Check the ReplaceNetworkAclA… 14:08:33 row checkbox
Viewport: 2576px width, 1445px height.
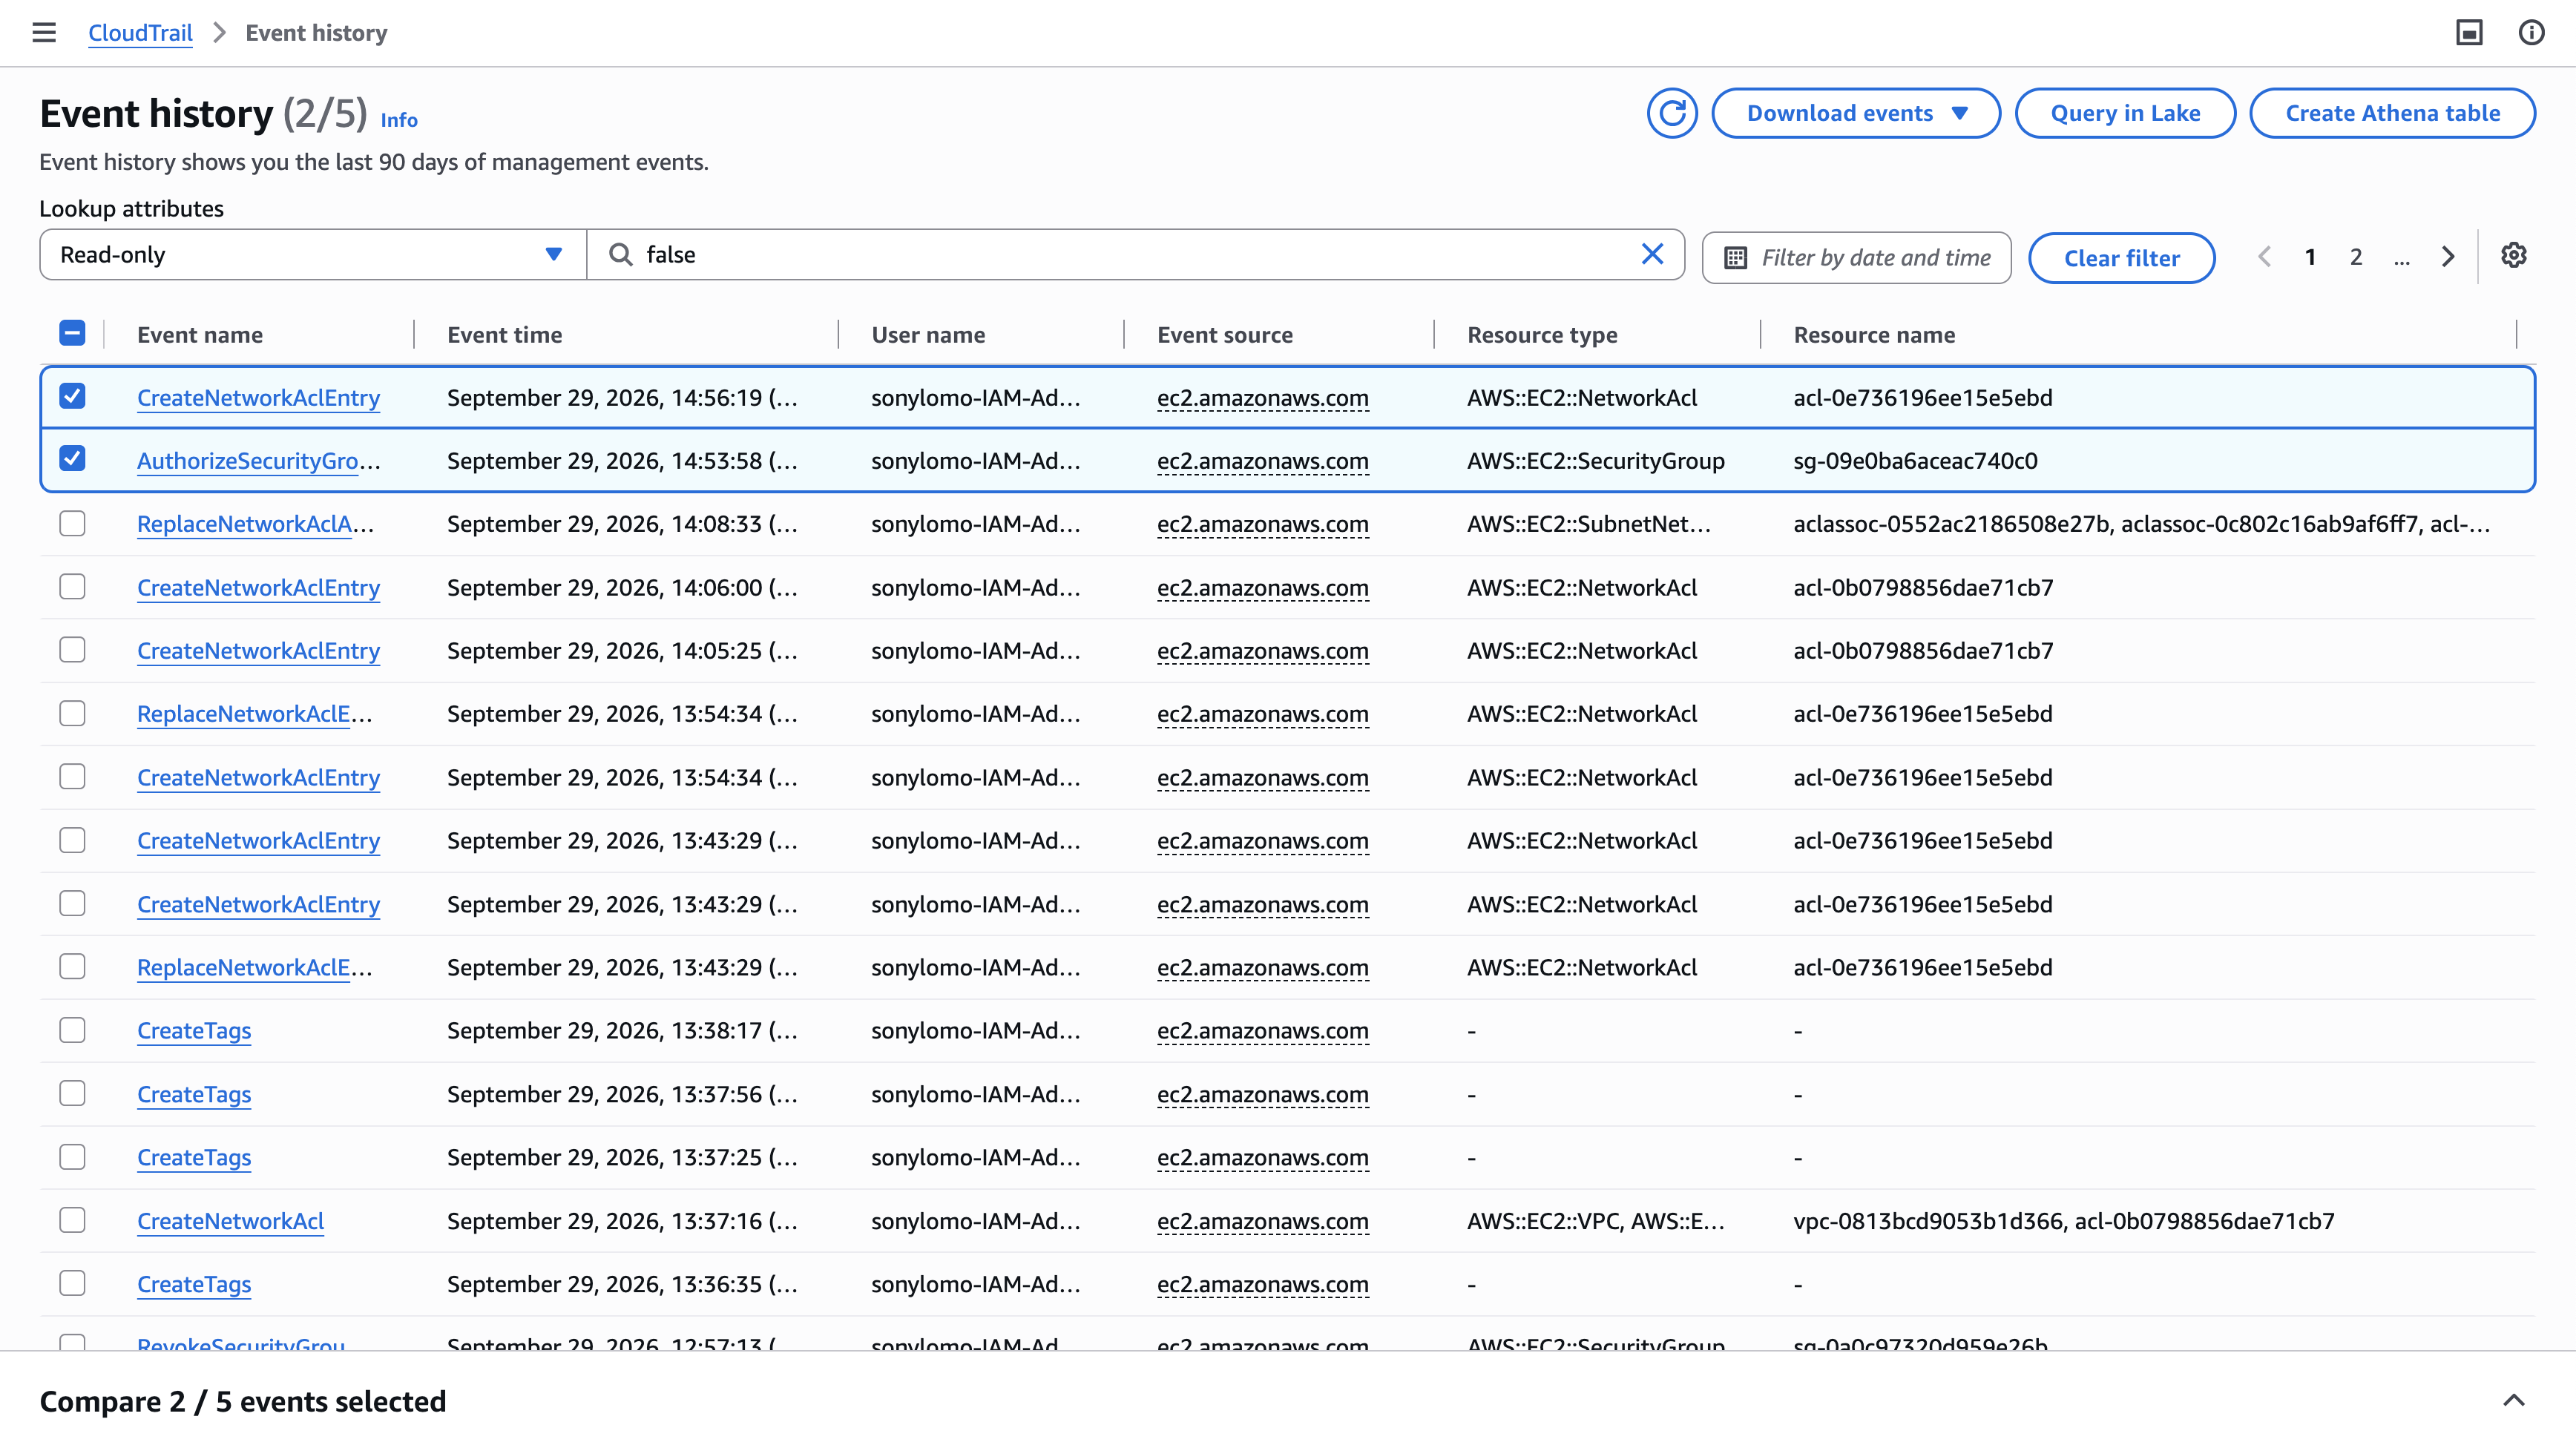coord(72,523)
